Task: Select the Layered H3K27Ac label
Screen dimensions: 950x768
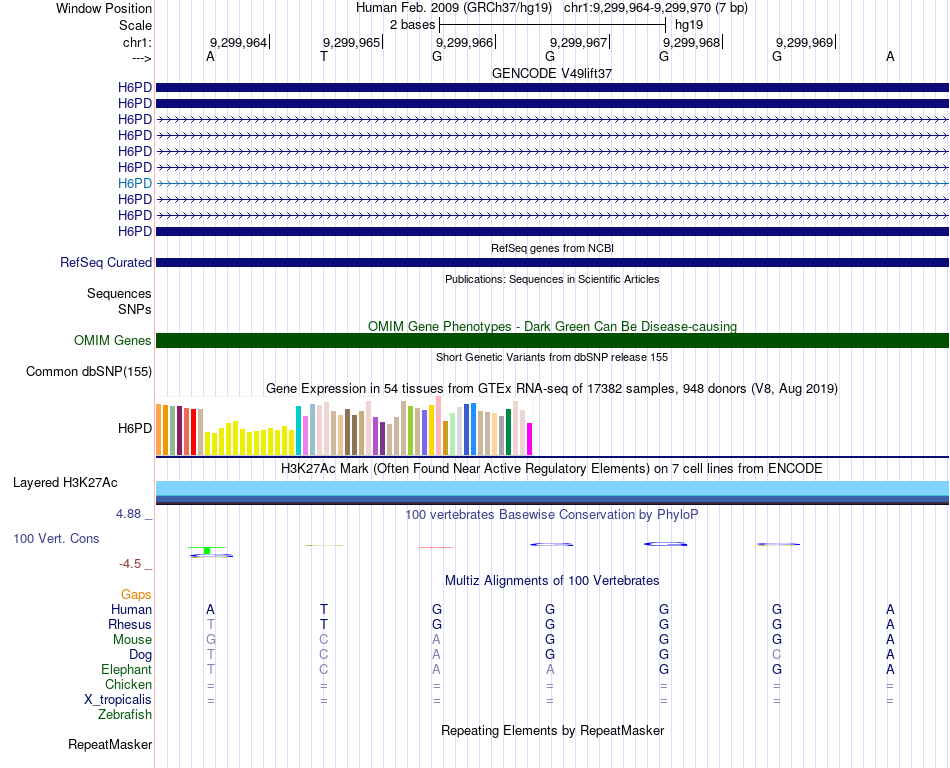Action: click(x=65, y=483)
